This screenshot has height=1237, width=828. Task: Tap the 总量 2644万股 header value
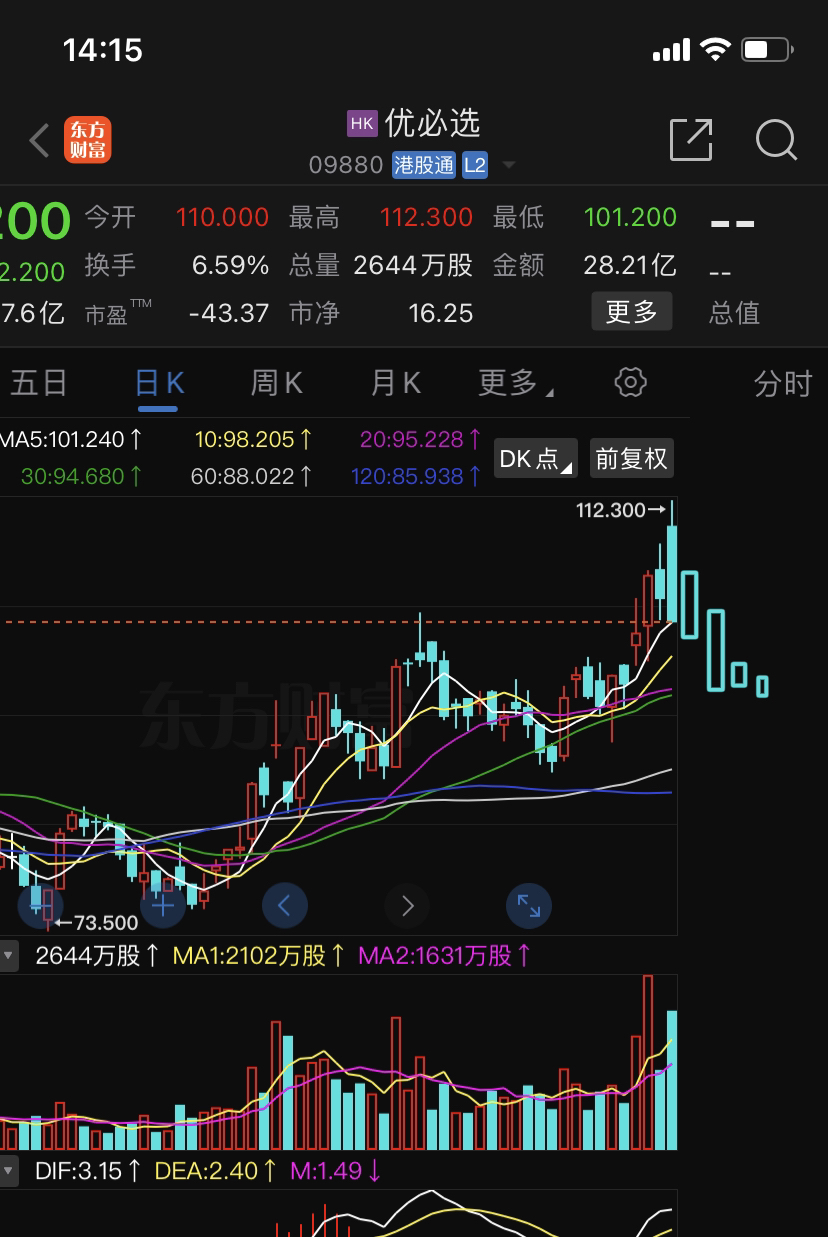click(x=413, y=265)
